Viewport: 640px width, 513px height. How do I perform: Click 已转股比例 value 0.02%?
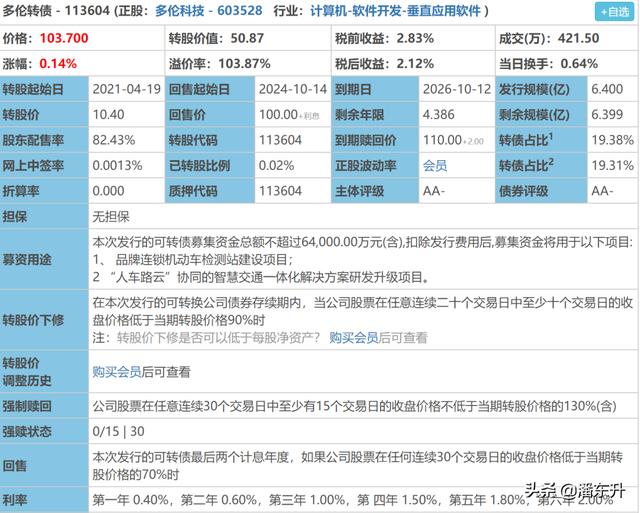[276, 166]
